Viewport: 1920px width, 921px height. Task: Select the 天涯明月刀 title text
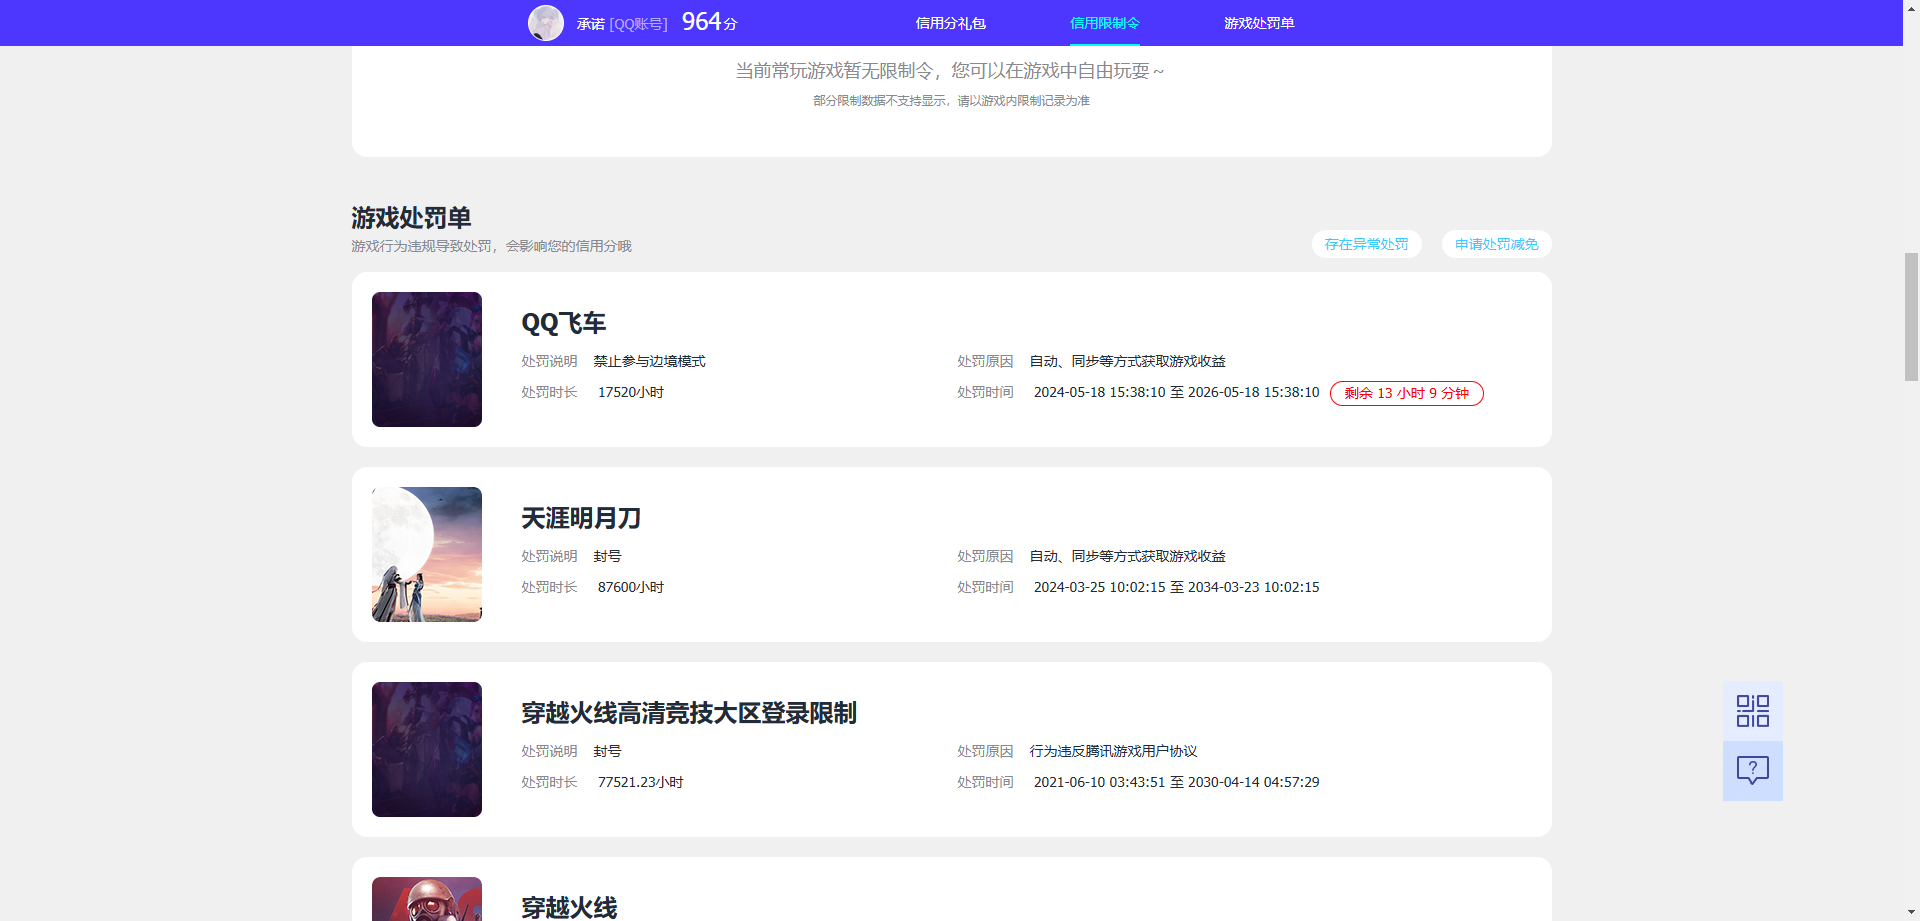[x=581, y=518]
